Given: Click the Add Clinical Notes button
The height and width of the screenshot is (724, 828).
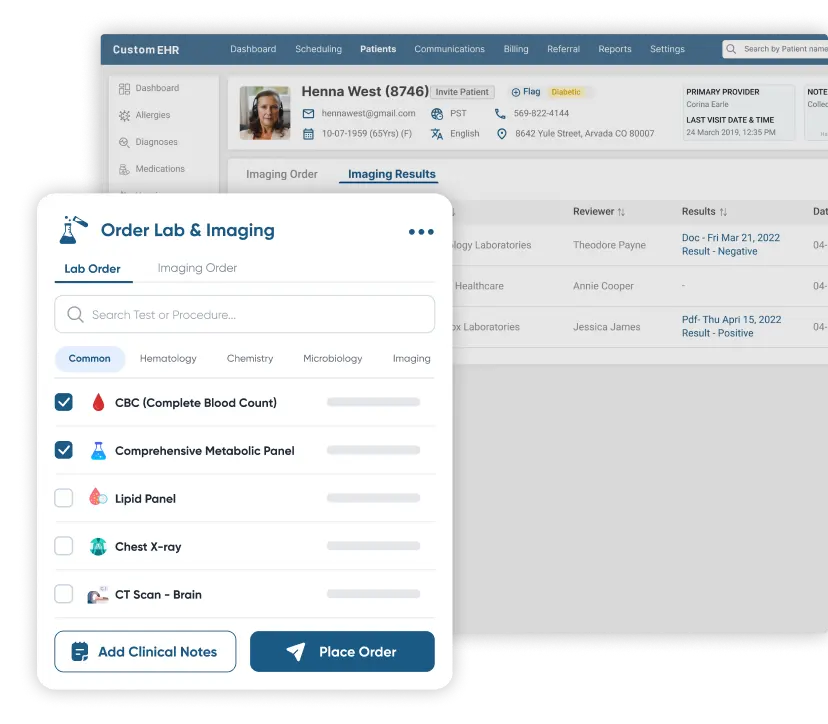Looking at the screenshot, I should click(x=145, y=652).
